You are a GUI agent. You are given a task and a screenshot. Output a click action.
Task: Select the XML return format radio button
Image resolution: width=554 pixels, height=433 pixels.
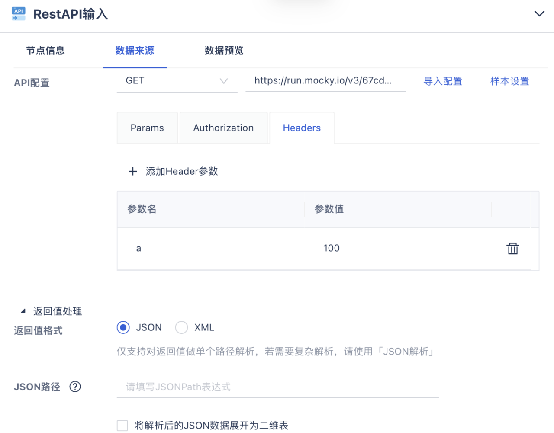pyautogui.click(x=181, y=327)
